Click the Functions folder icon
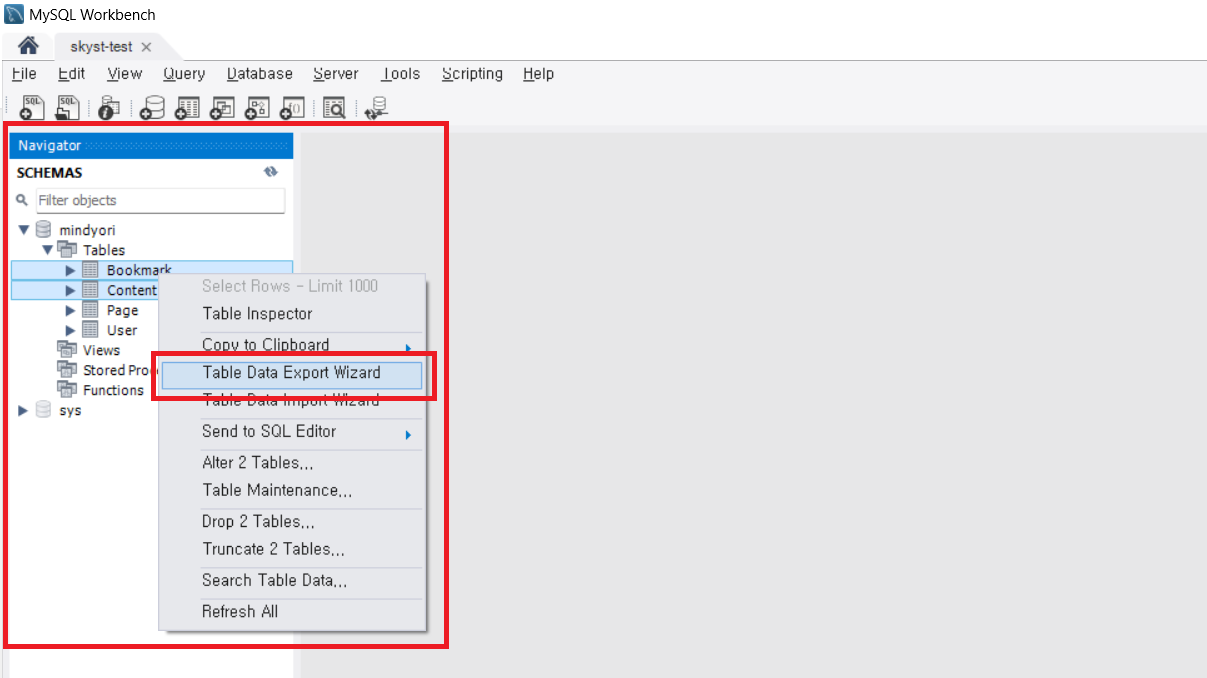This screenshot has width=1207, height=678. coord(67,389)
